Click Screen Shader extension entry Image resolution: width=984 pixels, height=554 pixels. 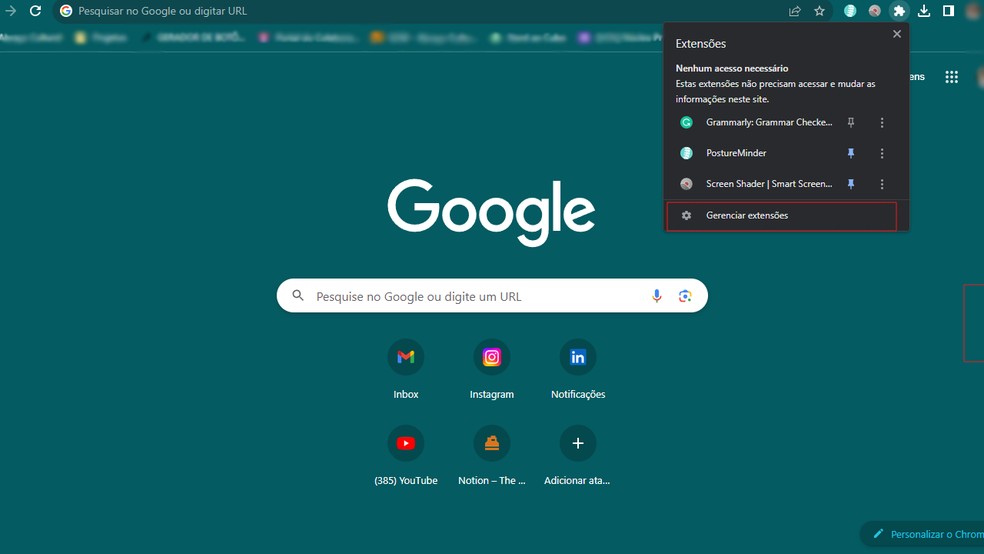756,184
